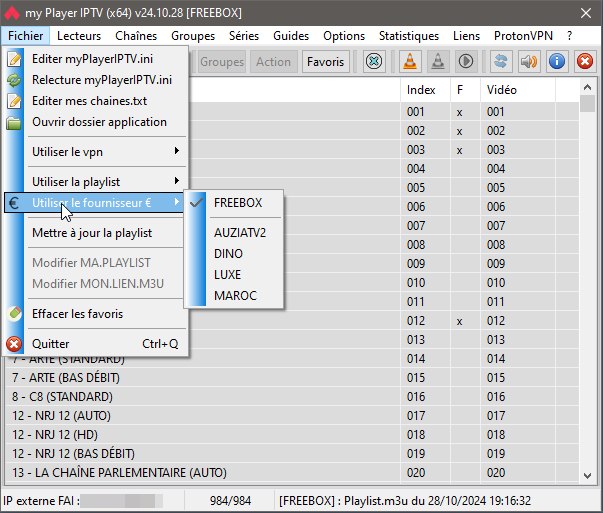
Task: Click the Groupes toolbar button
Action: point(222,62)
